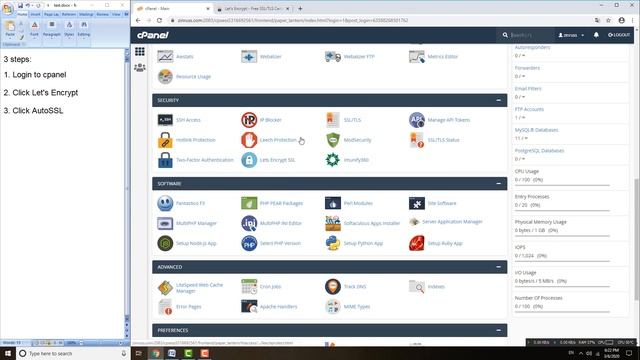Click the cPanel logo
The width and height of the screenshot is (640, 360).
point(153,35)
